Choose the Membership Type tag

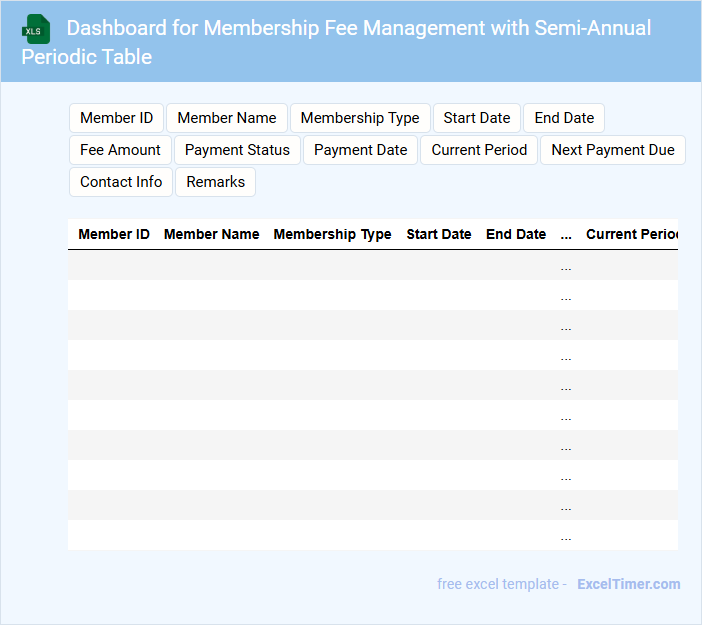360,118
